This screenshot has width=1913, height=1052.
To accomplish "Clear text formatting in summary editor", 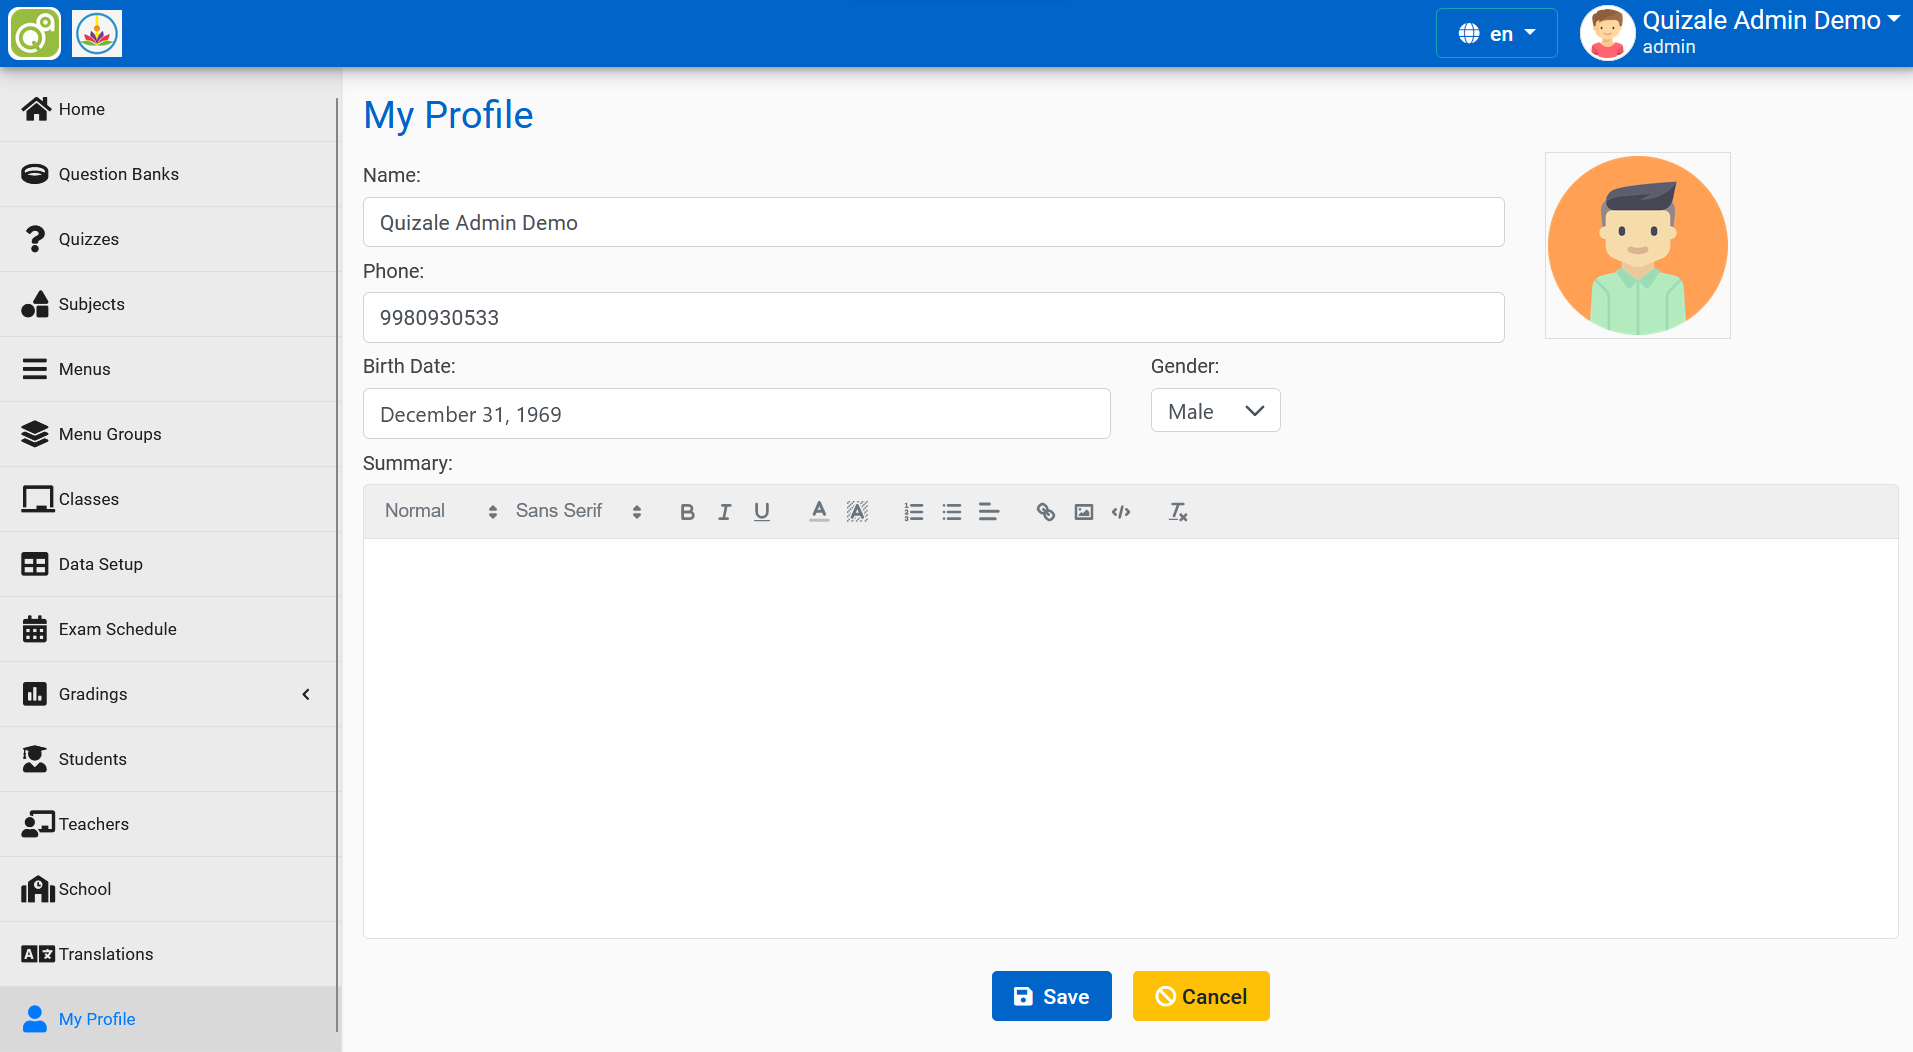I will [1178, 512].
